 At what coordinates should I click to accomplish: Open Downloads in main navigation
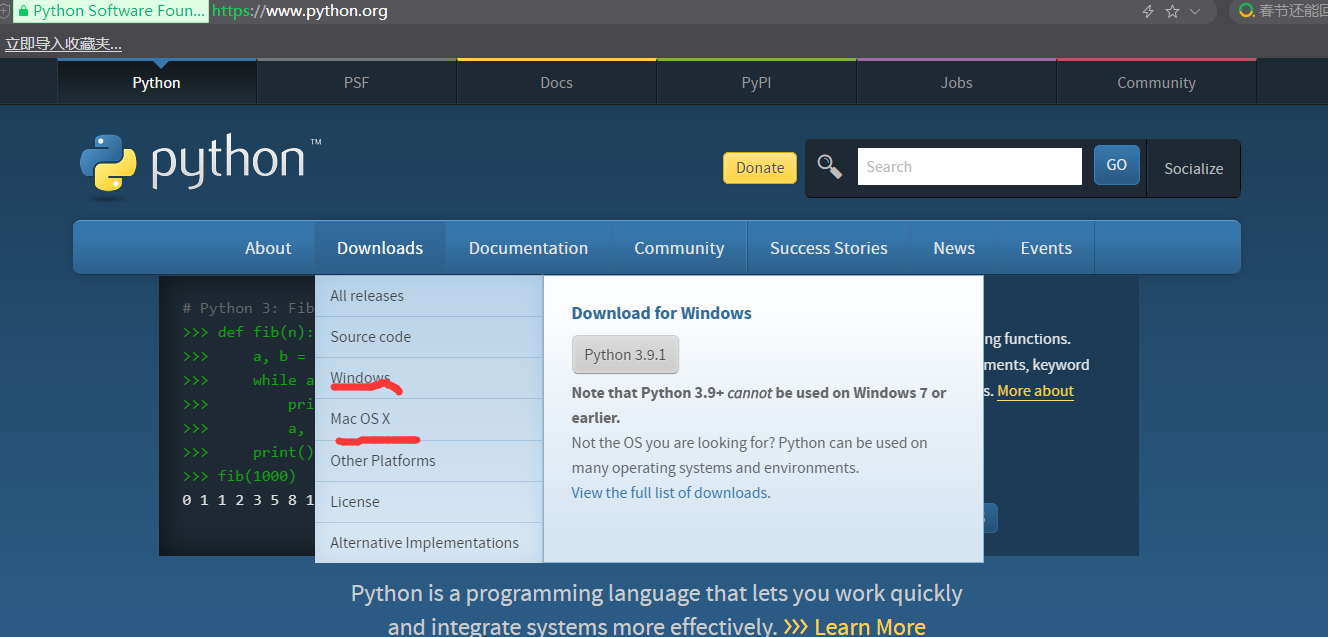pyautogui.click(x=380, y=248)
